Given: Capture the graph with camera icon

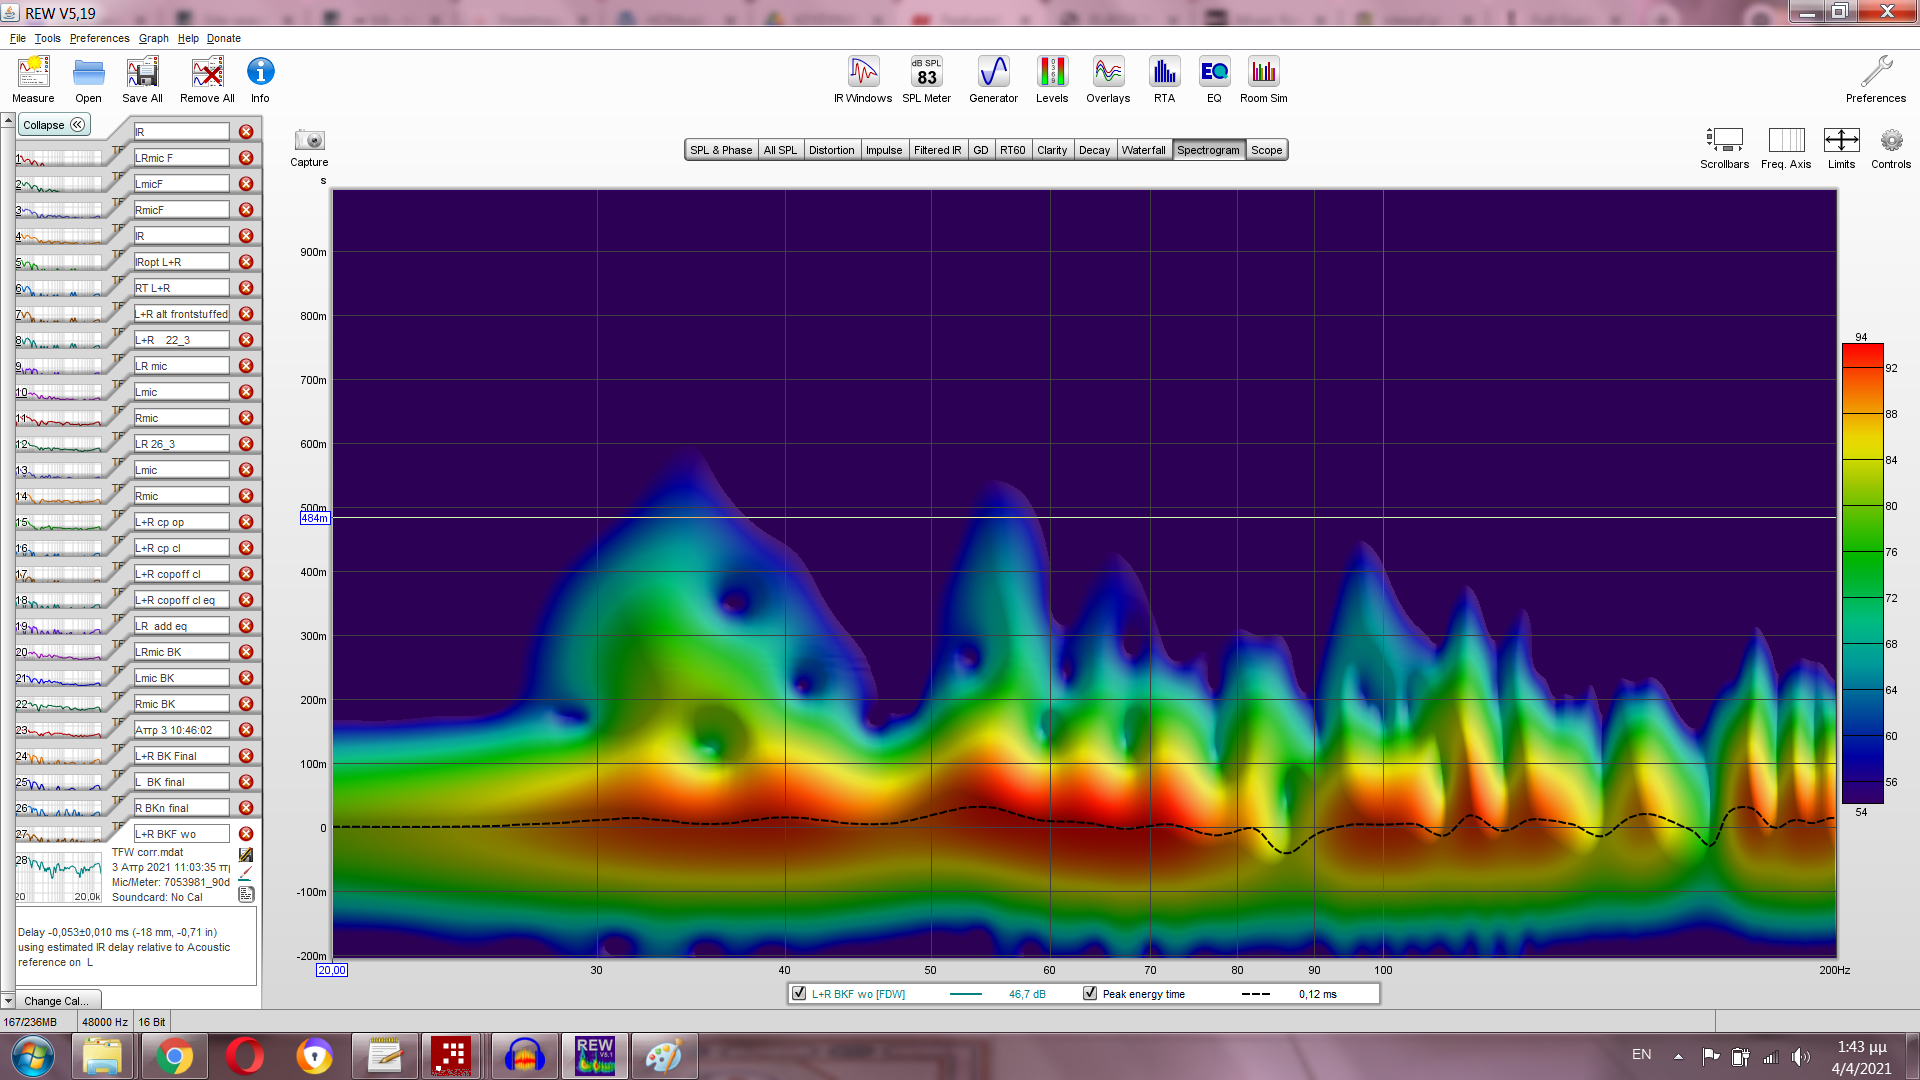Looking at the screenshot, I should pos(309,141).
